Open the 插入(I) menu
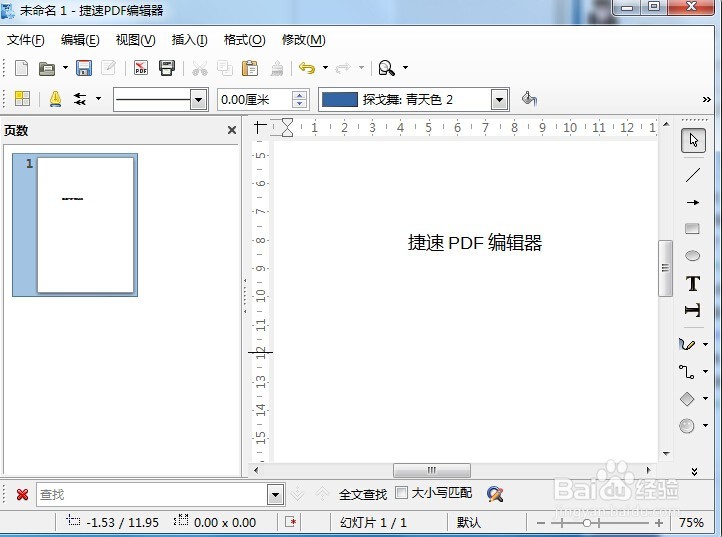Screen dimensions: 722x537 click(189, 40)
